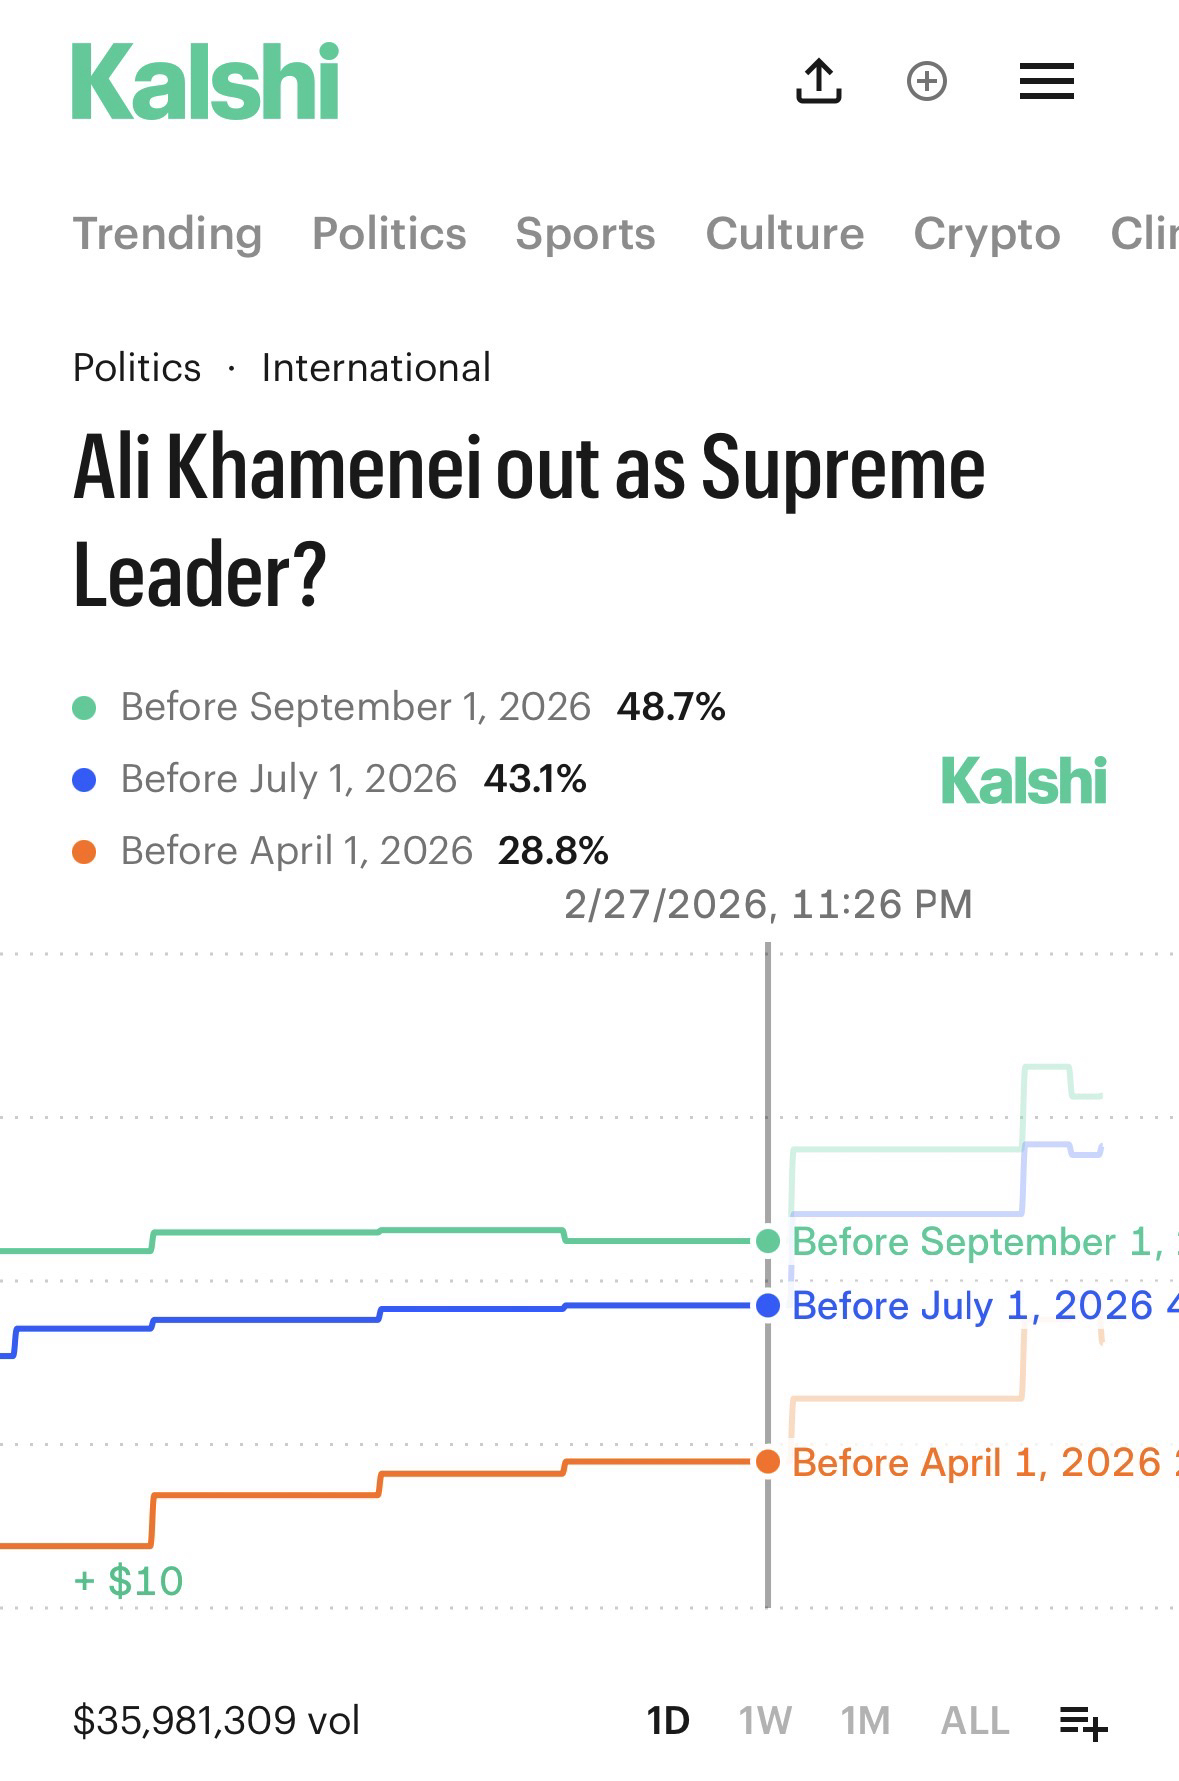
Task: Select the 1D chart time range
Action: (668, 1721)
